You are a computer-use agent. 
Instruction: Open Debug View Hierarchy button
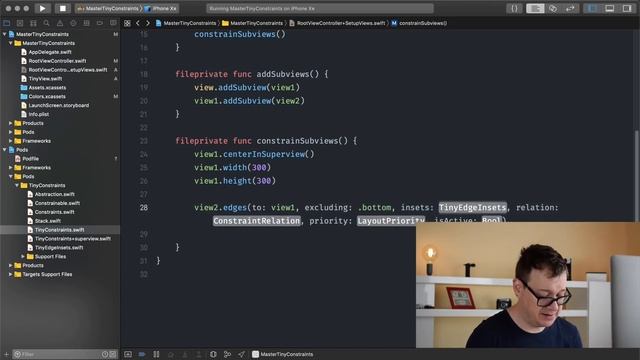tap(213, 354)
